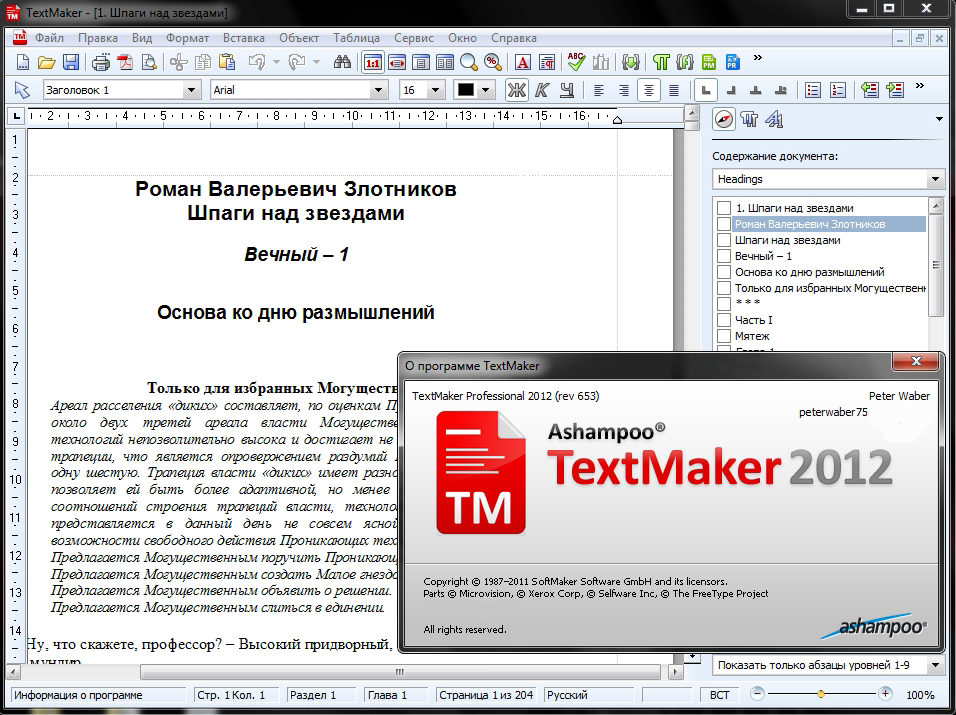Launch Presentations via the blue PR icon
Viewport: 956px width, 715px height.
pyautogui.click(x=733, y=62)
